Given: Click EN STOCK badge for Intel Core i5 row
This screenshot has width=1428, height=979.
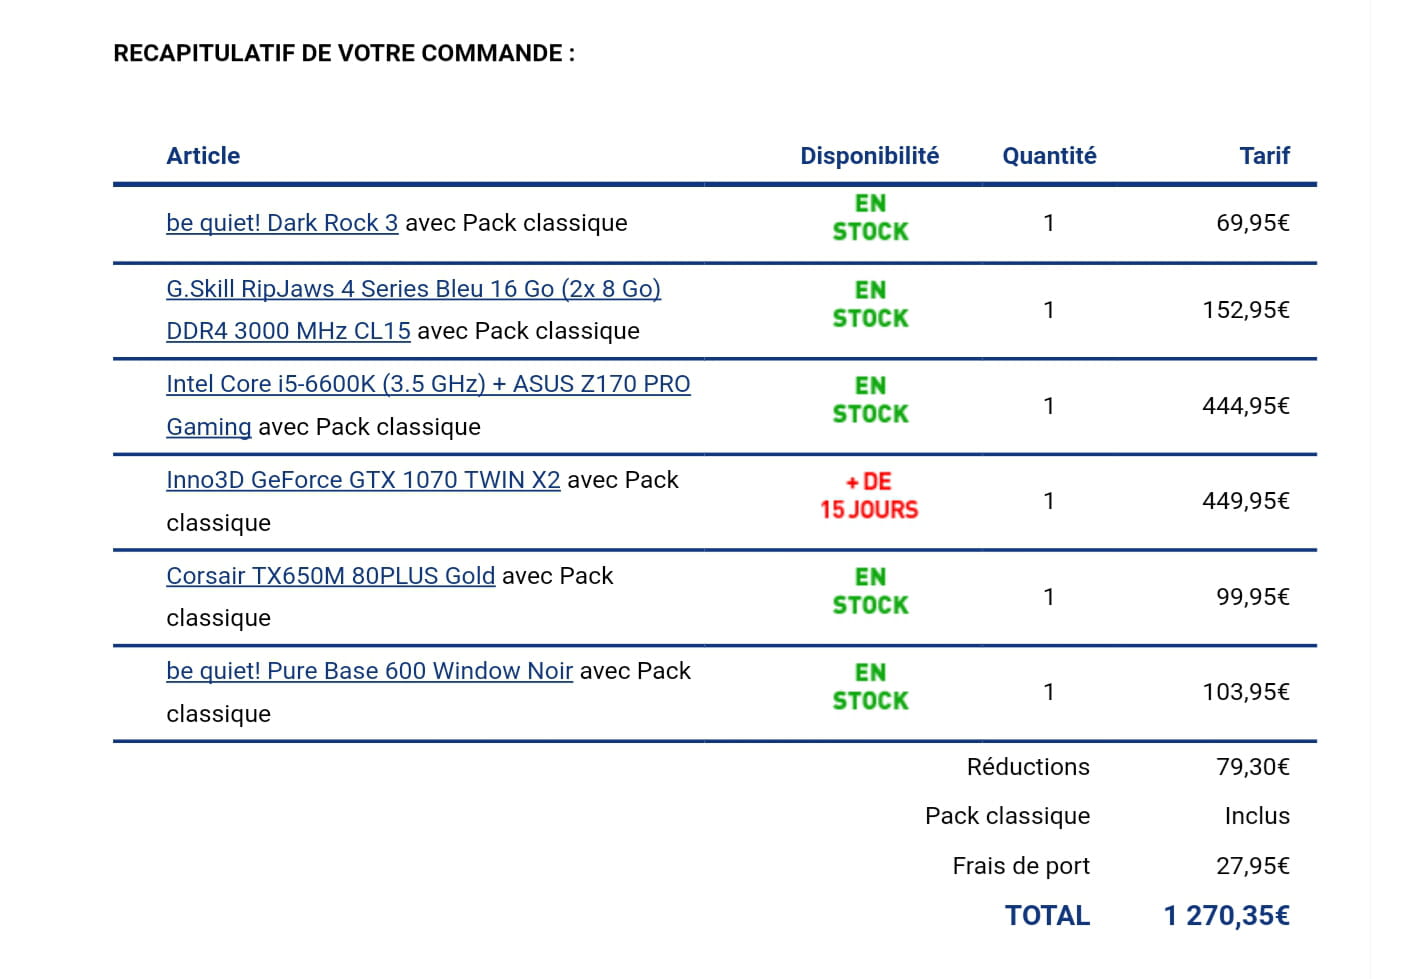Looking at the screenshot, I should 870,400.
